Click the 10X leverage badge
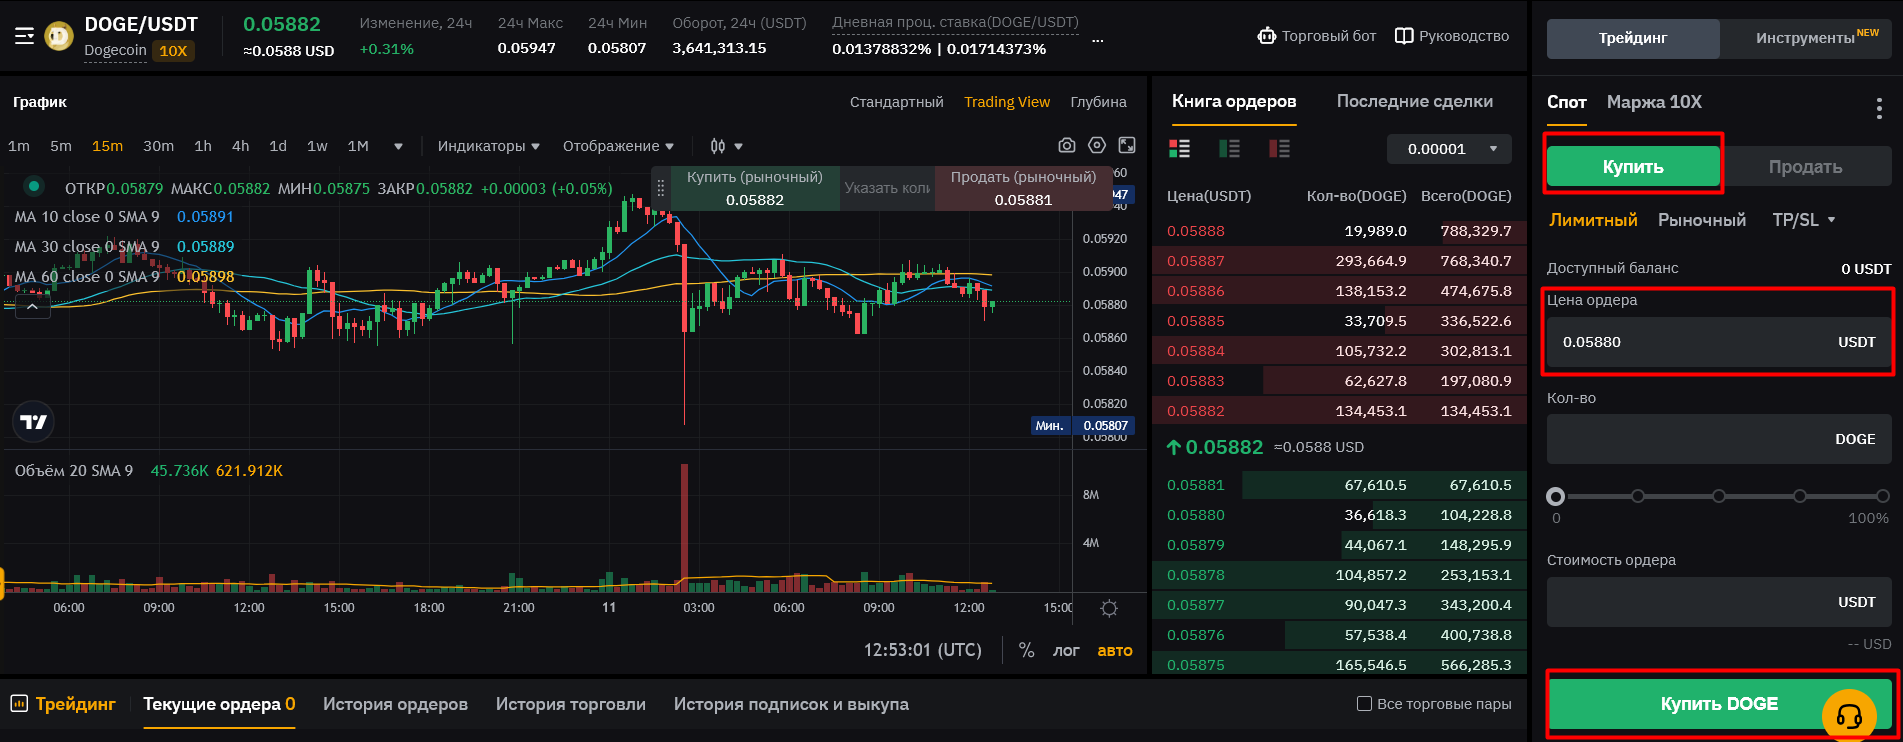This screenshot has height=742, width=1903. pos(173,51)
